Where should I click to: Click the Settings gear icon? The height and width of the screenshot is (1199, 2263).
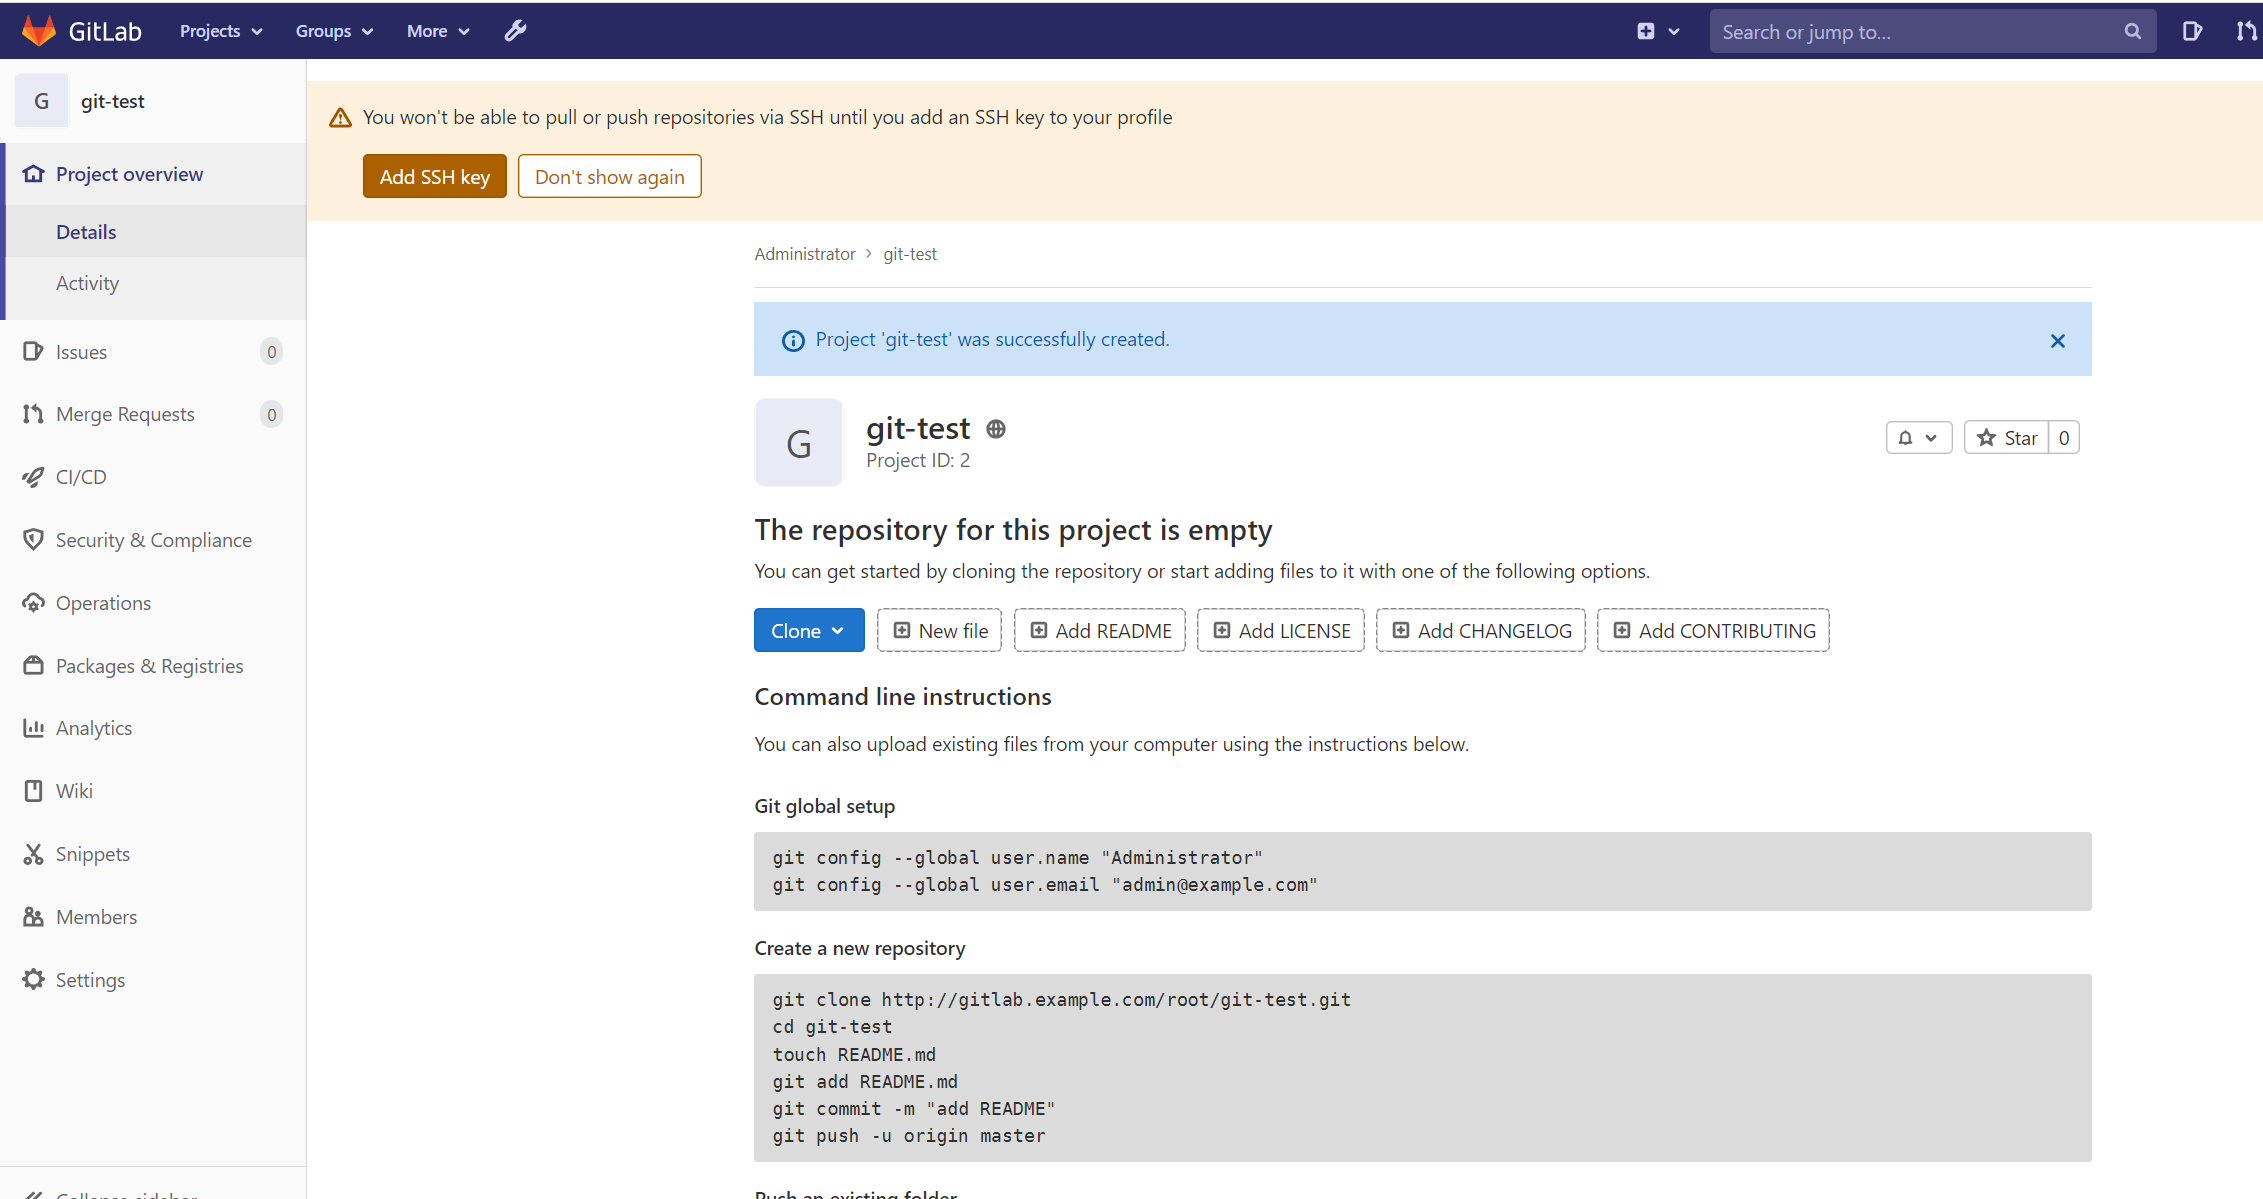pos(33,980)
